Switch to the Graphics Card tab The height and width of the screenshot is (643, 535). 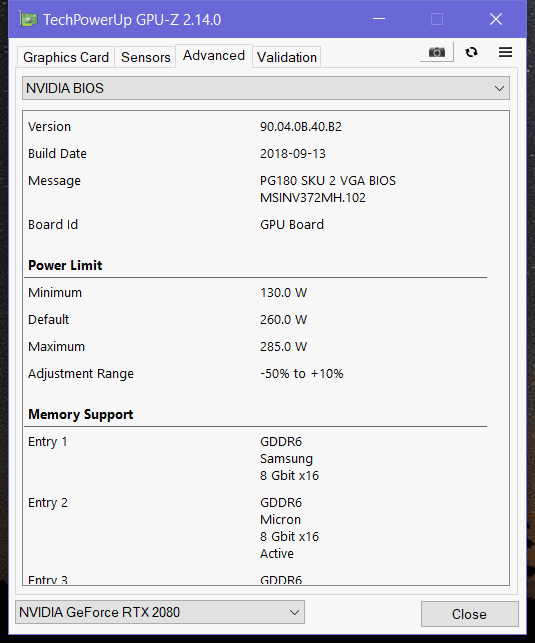point(66,57)
